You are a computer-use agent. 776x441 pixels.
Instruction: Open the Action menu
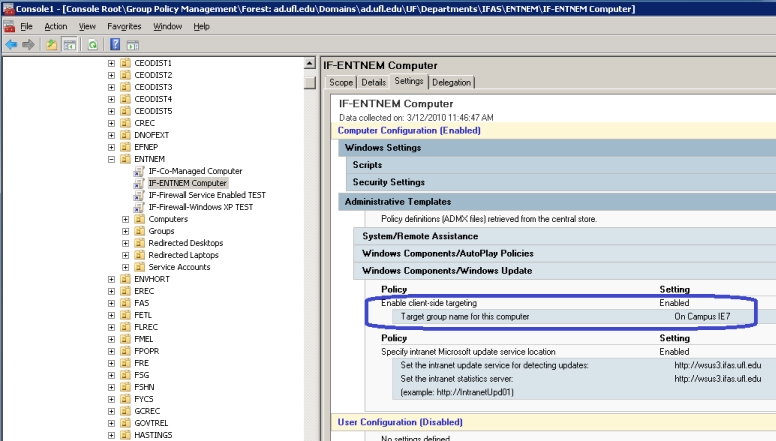56,26
